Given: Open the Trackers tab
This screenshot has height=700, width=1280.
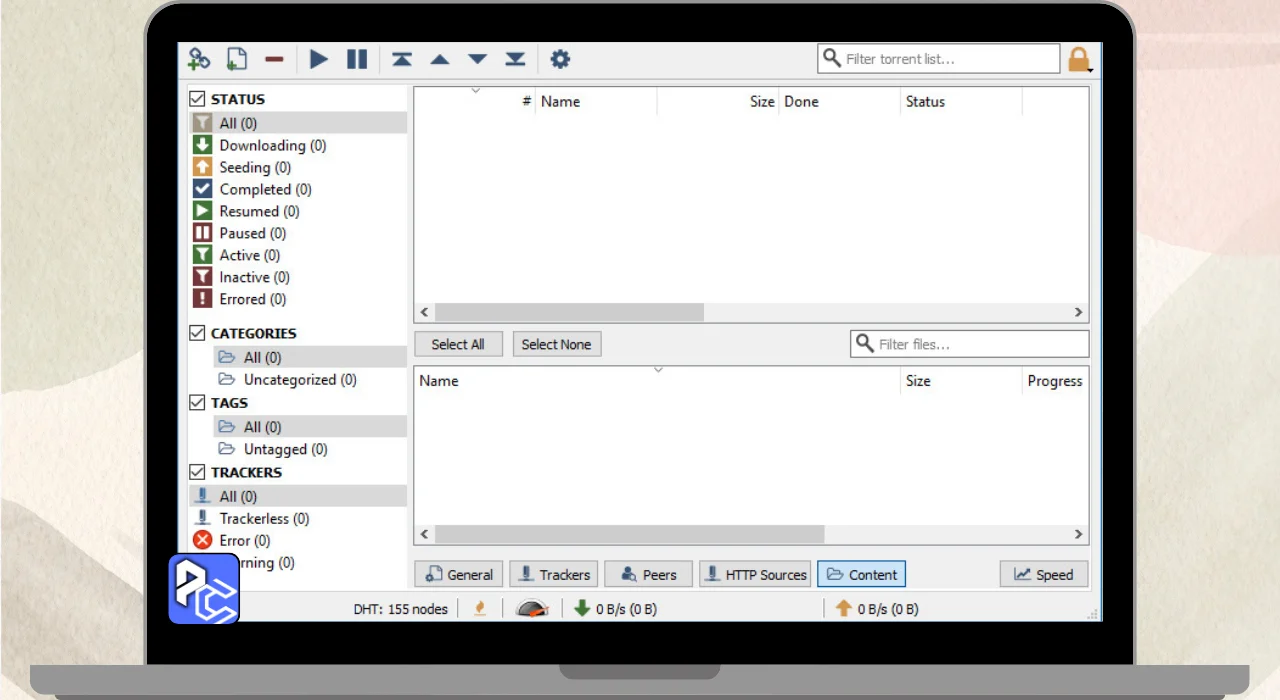Looking at the screenshot, I should [x=554, y=574].
